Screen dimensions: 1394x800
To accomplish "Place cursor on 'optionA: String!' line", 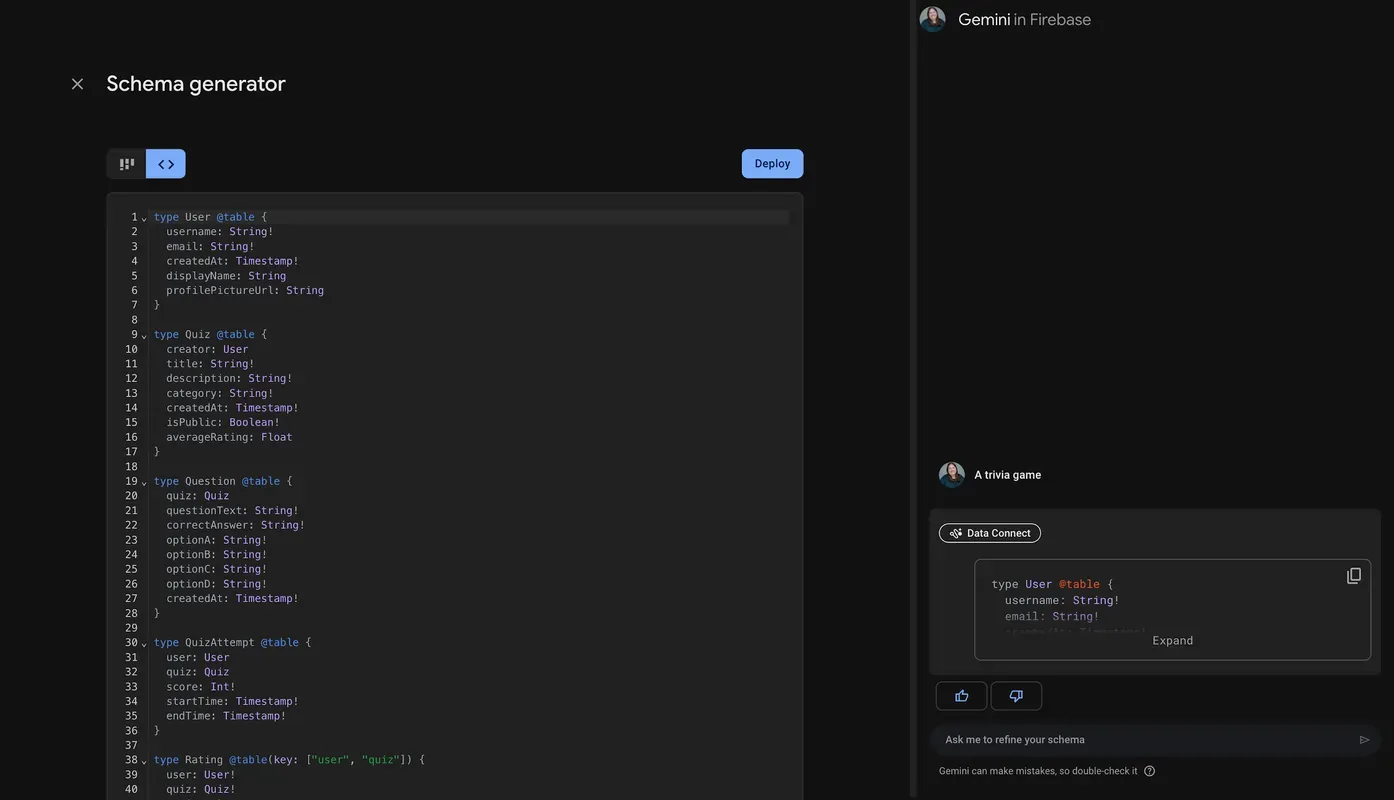I will click(217, 540).
